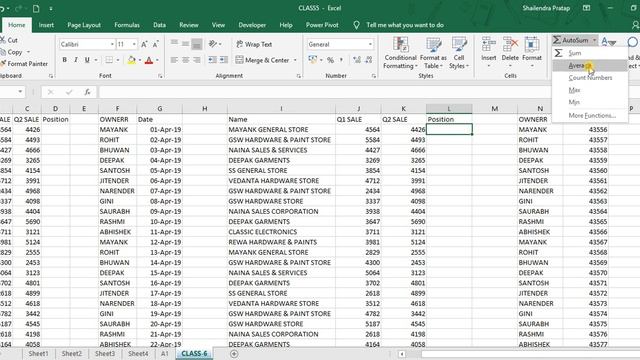Click the AutoSum button
Screen dimensions: 640x360
point(571,40)
